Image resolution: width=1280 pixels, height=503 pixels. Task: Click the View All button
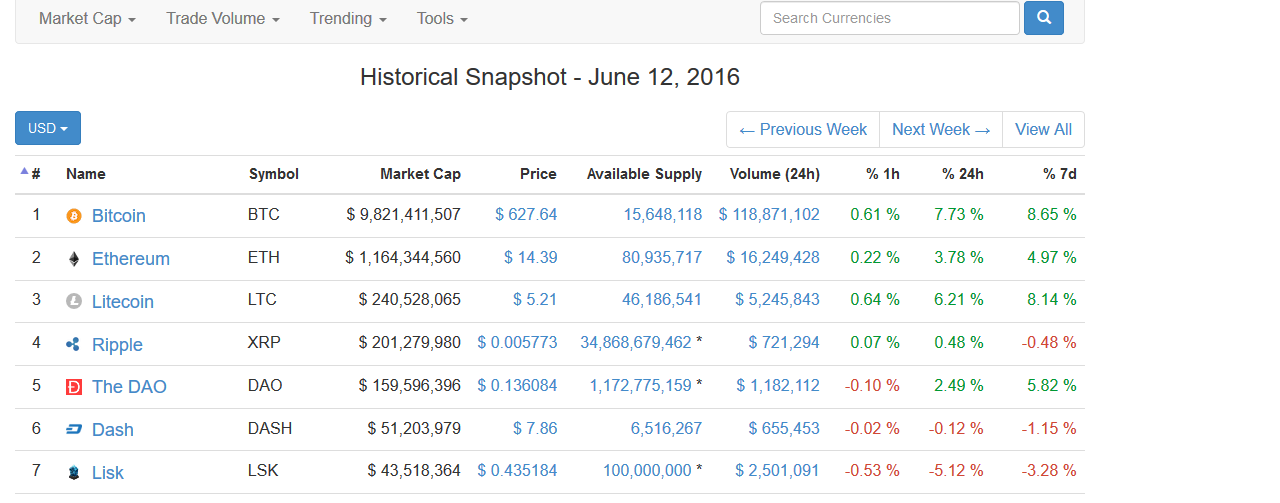pyautogui.click(x=1043, y=130)
